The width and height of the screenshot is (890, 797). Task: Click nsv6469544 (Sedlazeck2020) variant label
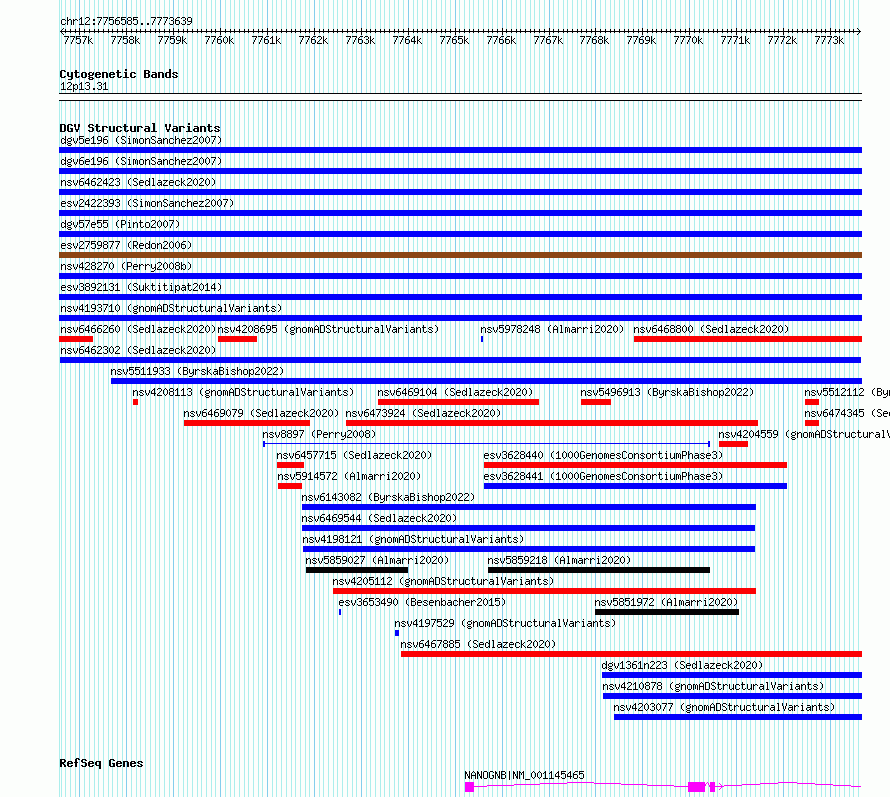coord(379,518)
